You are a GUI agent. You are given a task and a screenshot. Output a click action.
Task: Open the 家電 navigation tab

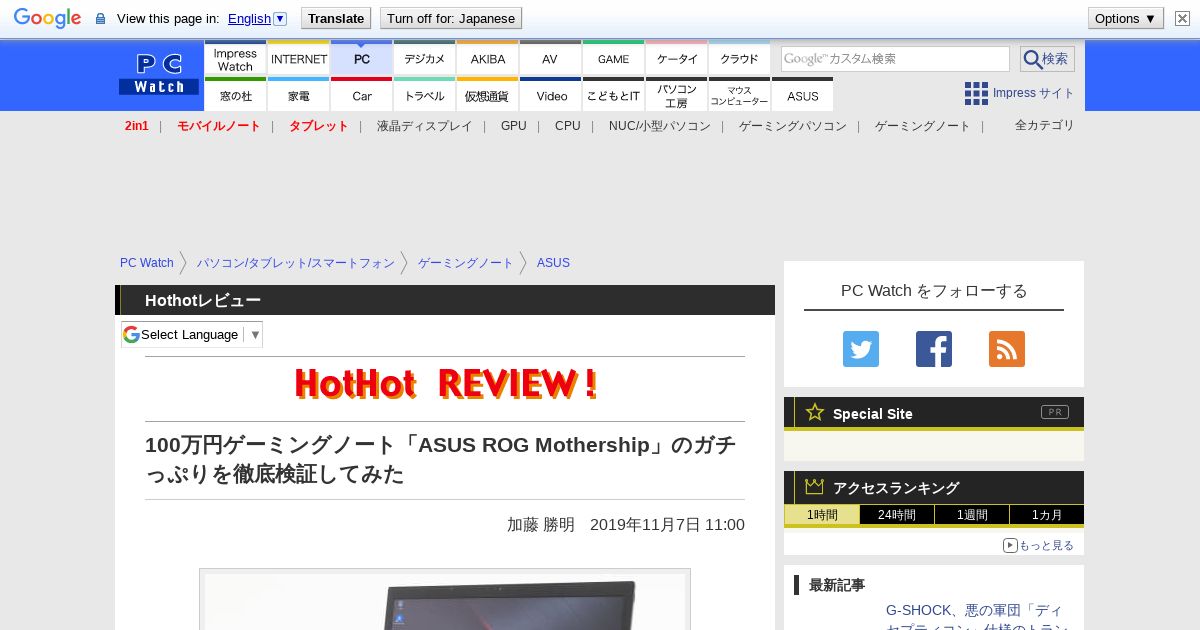tap(299, 95)
